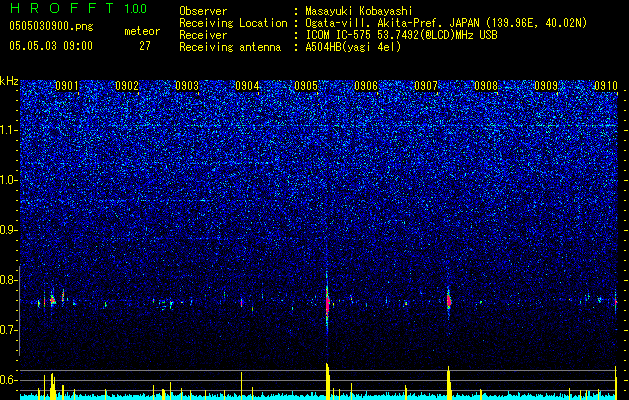The image size is (629, 400).
Task: Click the date stamp 05.05.03 09:00
Action: tap(51, 46)
